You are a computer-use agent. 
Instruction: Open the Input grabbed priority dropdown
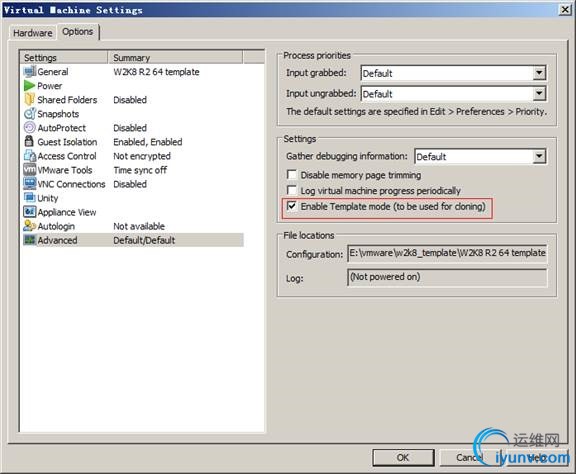click(539, 73)
